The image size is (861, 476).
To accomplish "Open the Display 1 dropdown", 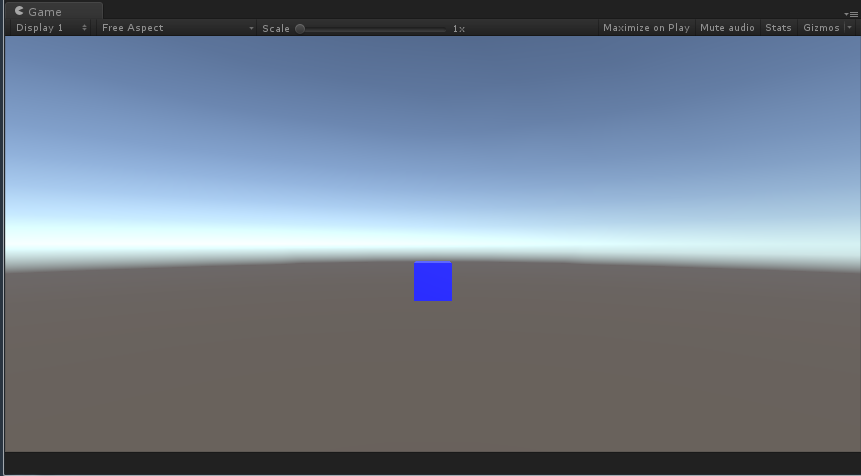I will point(51,28).
